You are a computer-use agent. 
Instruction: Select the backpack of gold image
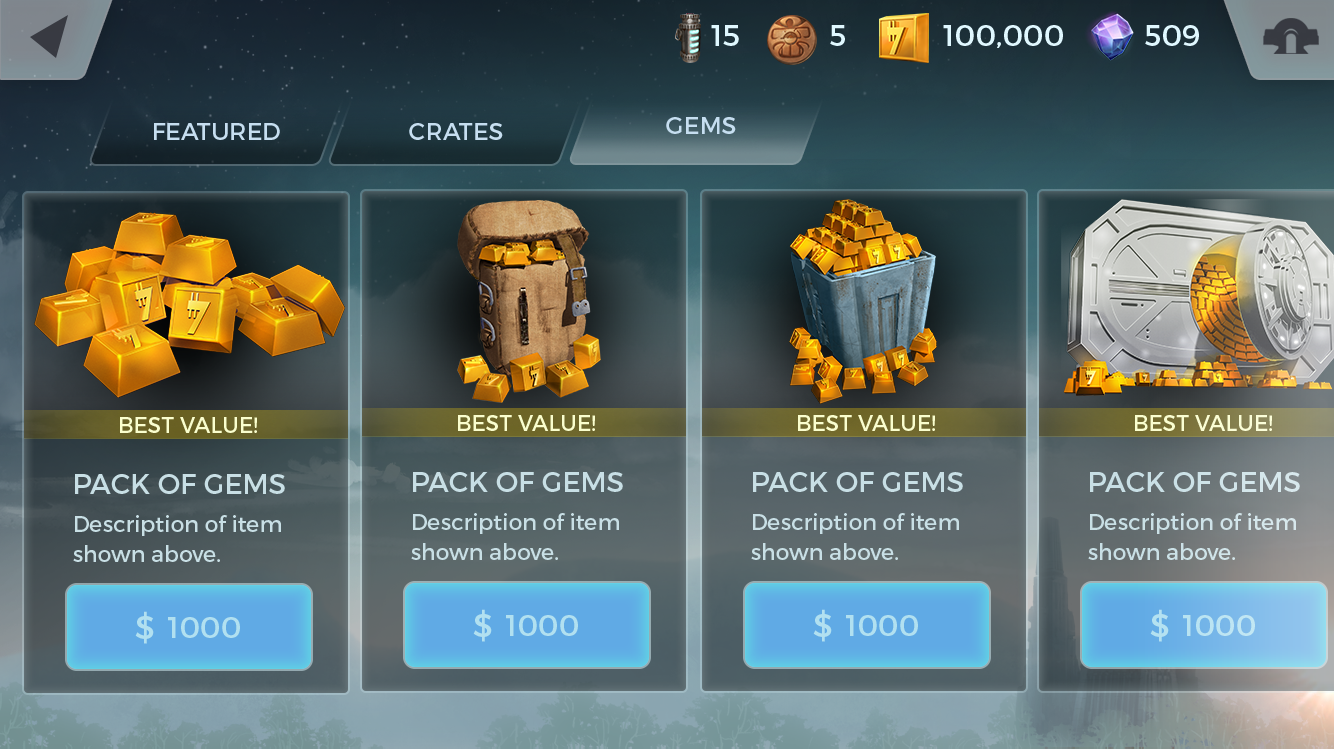(525, 300)
